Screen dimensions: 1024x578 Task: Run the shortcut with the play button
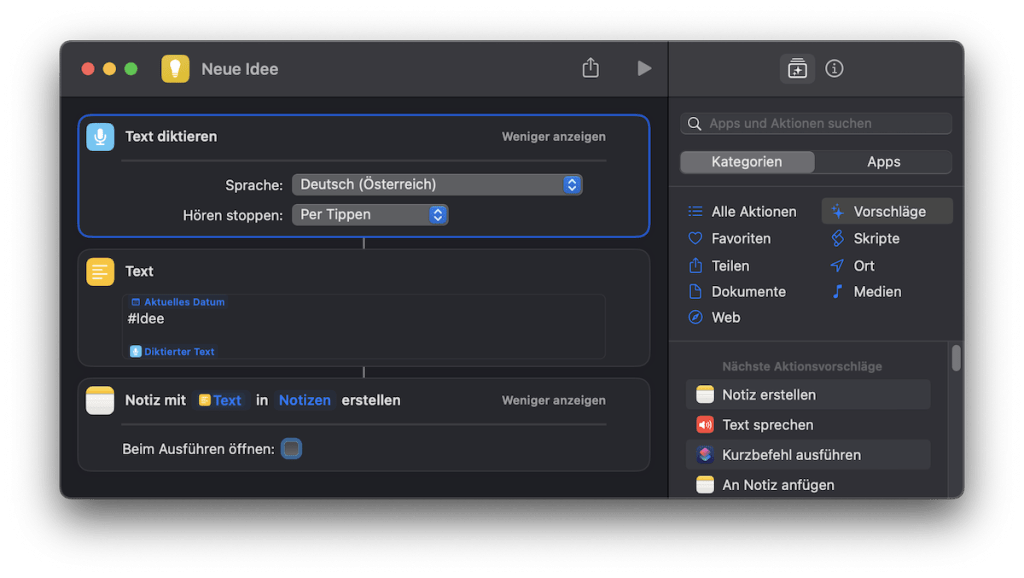click(x=644, y=68)
